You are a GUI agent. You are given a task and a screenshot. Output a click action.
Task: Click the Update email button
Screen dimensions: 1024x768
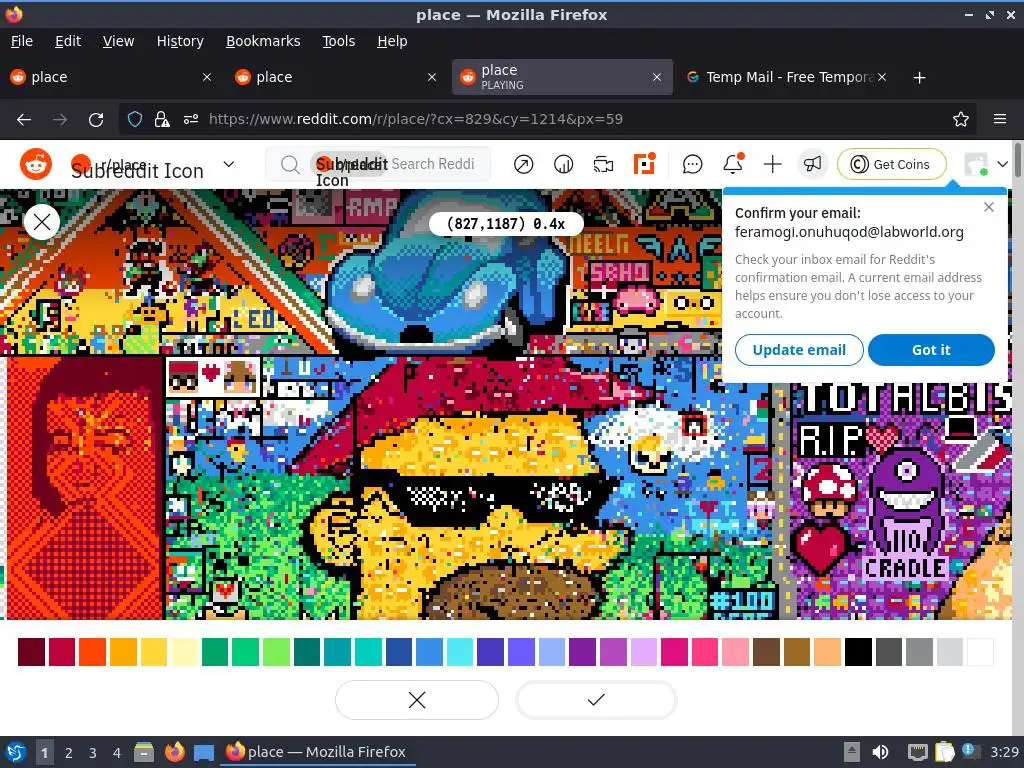coord(799,350)
